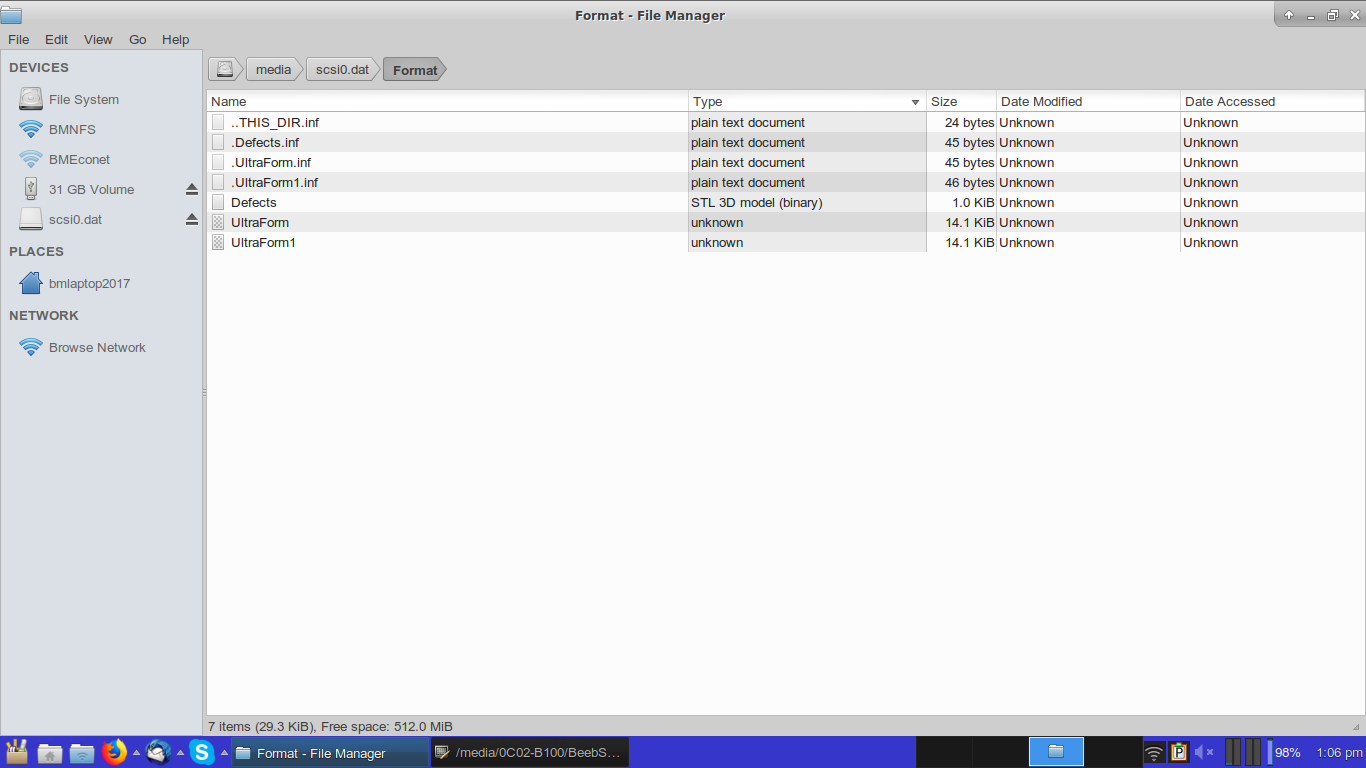Image resolution: width=1366 pixels, height=768 pixels.
Task: Expand the menu arrow next to Firefox
Action: pyautogui.click(x=137, y=753)
